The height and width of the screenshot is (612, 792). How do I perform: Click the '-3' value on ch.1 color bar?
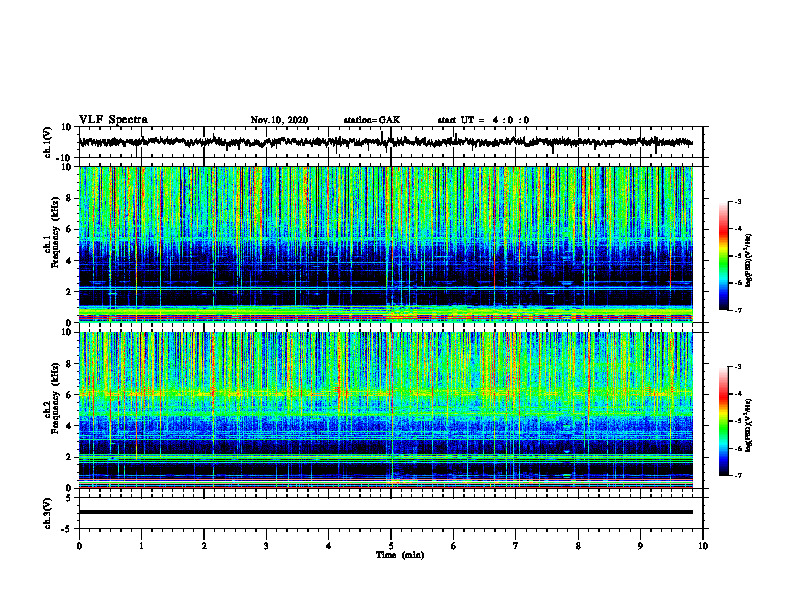pyautogui.click(x=738, y=202)
